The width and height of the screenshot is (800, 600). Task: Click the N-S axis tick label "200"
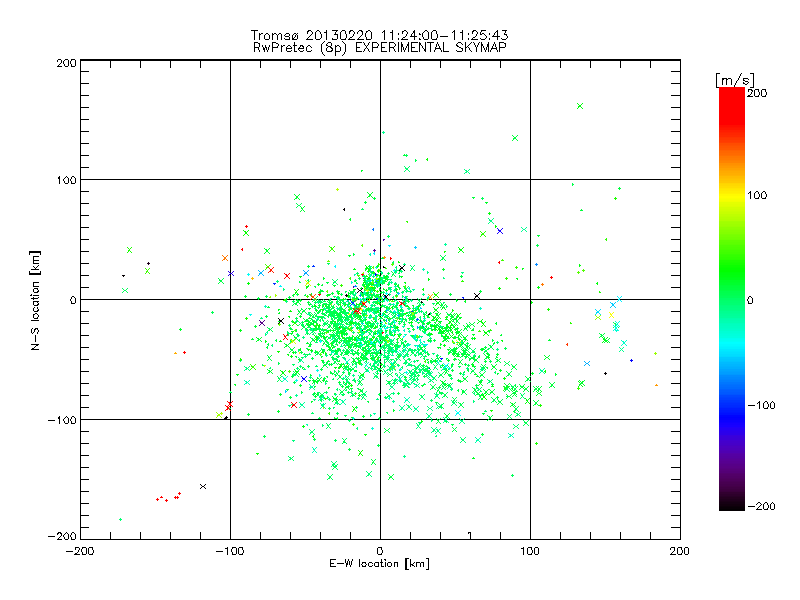coord(66,63)
